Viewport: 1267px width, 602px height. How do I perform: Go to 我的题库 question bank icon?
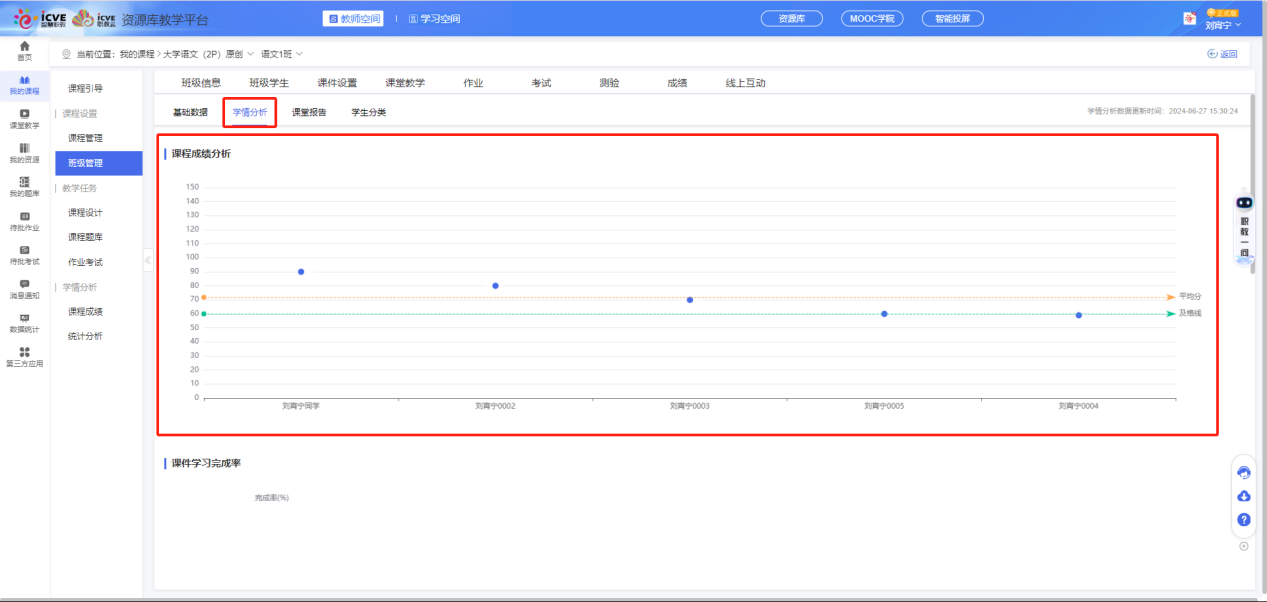point(24,186)
